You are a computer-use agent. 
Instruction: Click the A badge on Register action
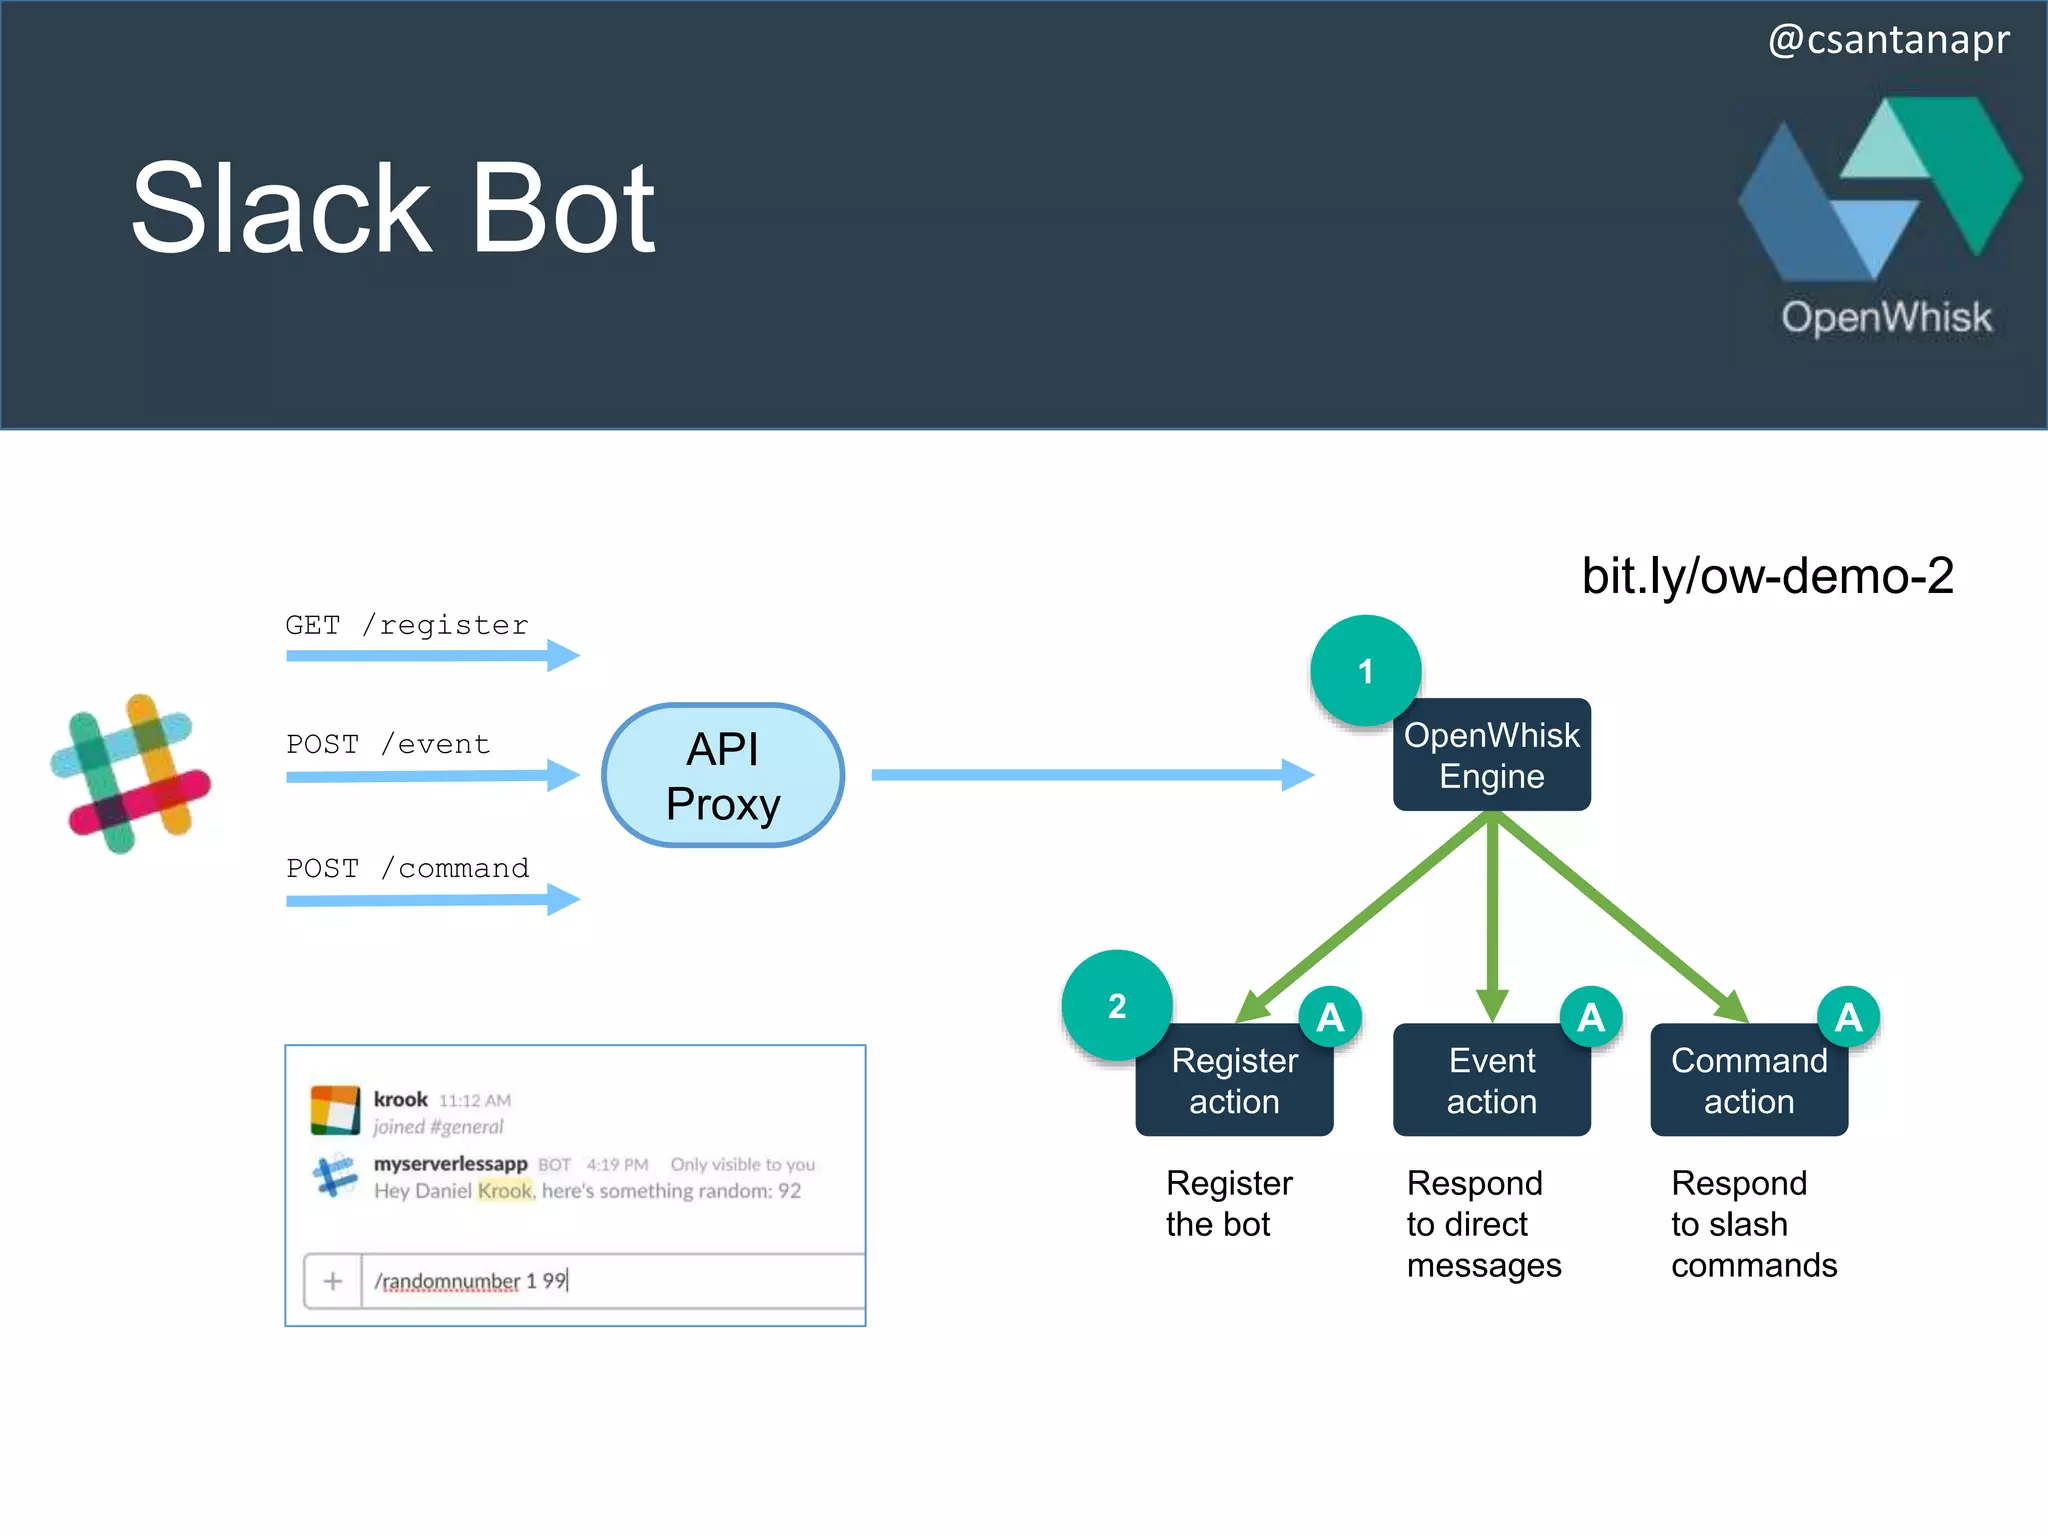tap(1330, 1017)
